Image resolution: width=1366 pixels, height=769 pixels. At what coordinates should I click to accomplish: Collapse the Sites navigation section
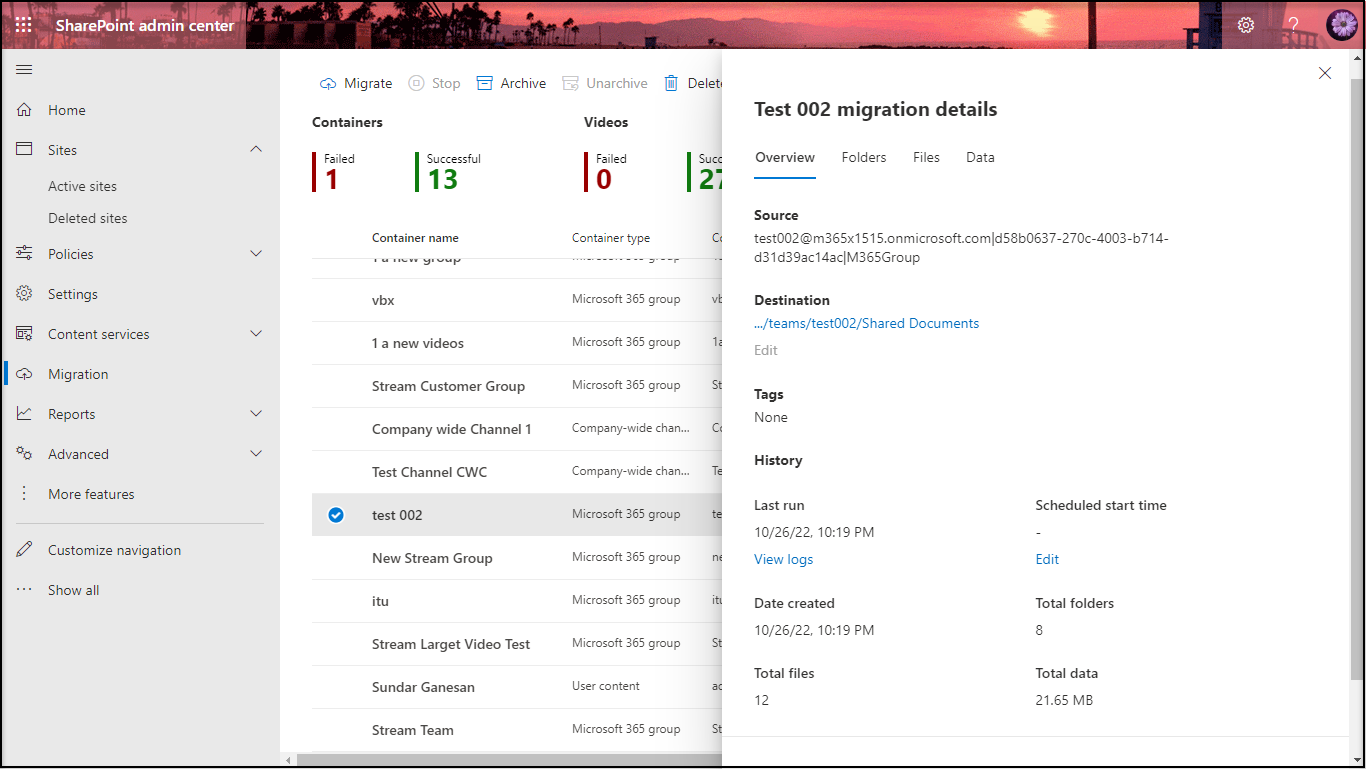pos(256,150)
